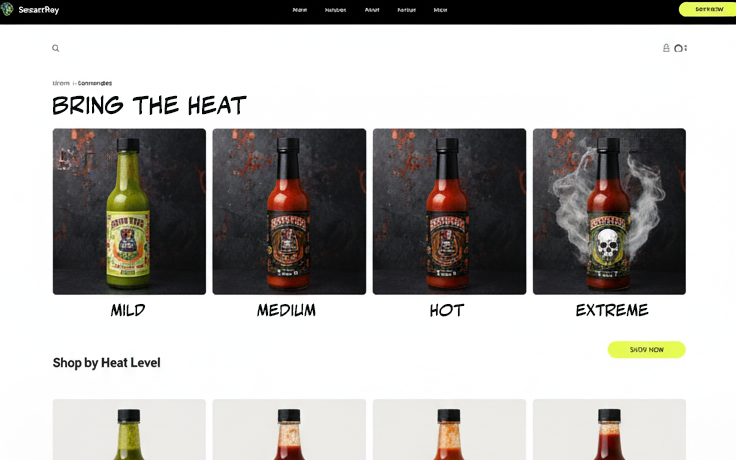
Task: Open the Hot sauce bottle image
Action: pos(449,212)
